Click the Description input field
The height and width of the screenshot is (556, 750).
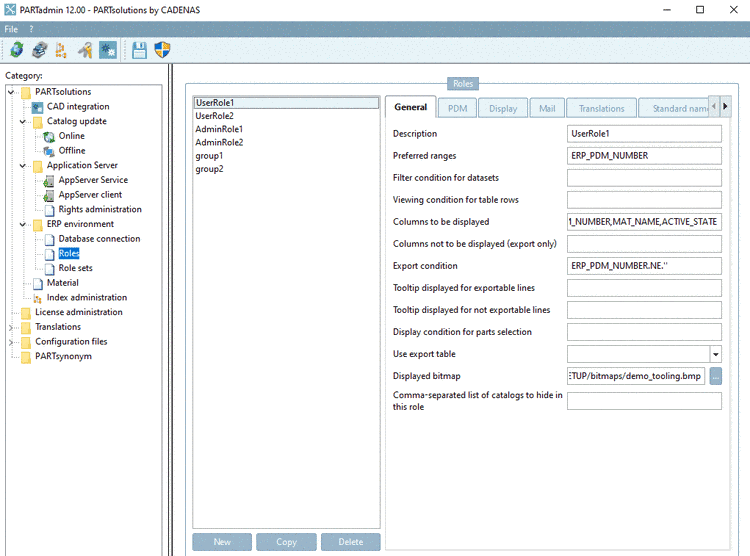(x=644, y=134)
